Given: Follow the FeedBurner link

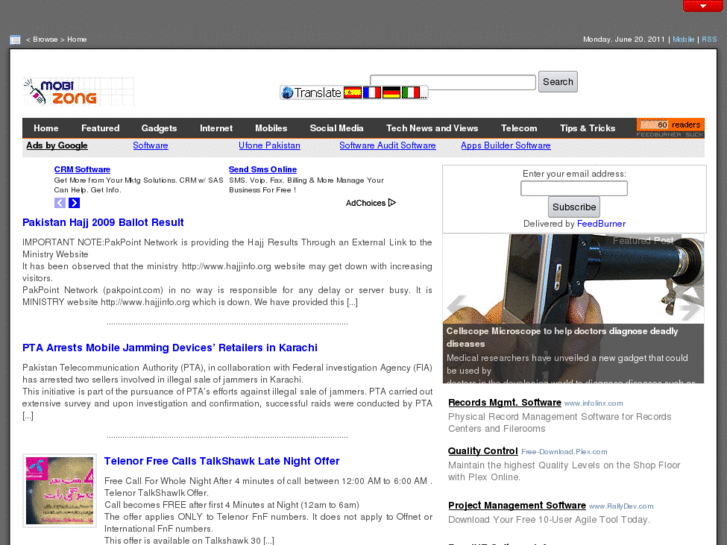Looking at the screenshot, I should (x=601, y=224).
